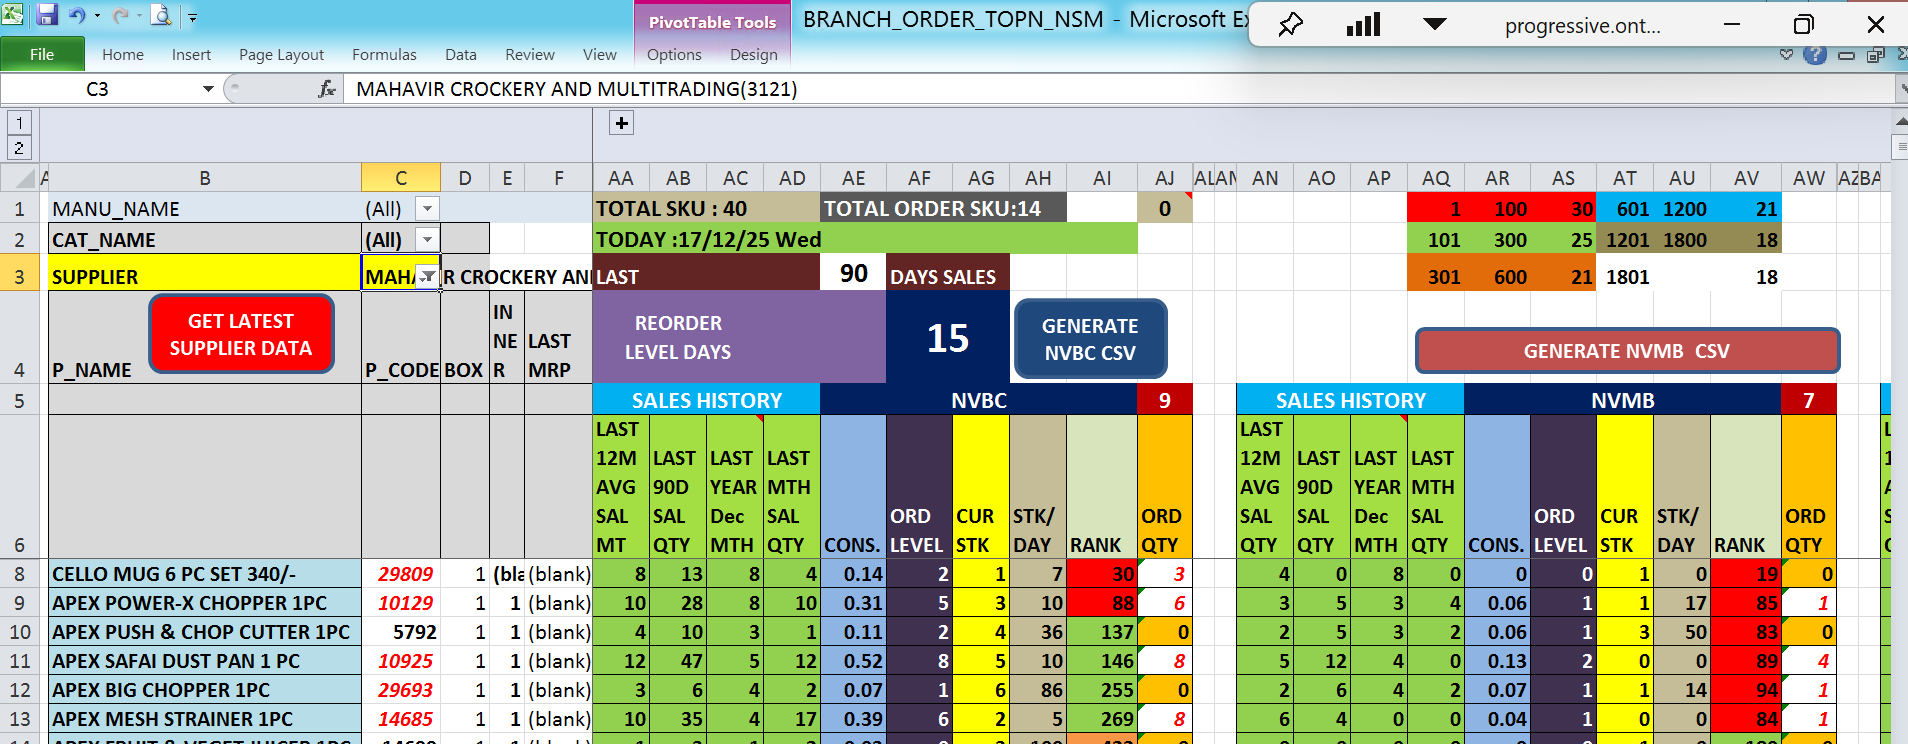Click GENERATE NVBC CSV button
This screenshot has width=1908, height=744.
(x=1090, y=339)
